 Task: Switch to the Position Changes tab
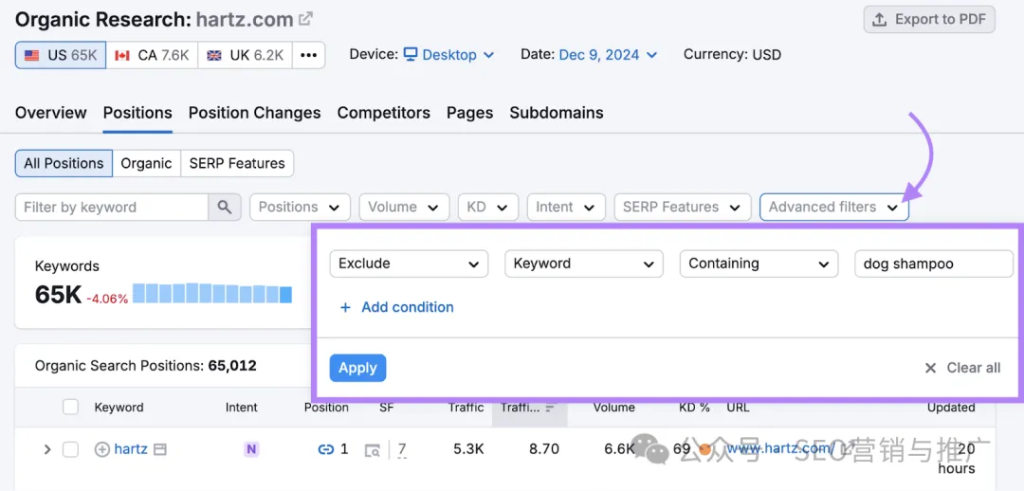point(254,113)
